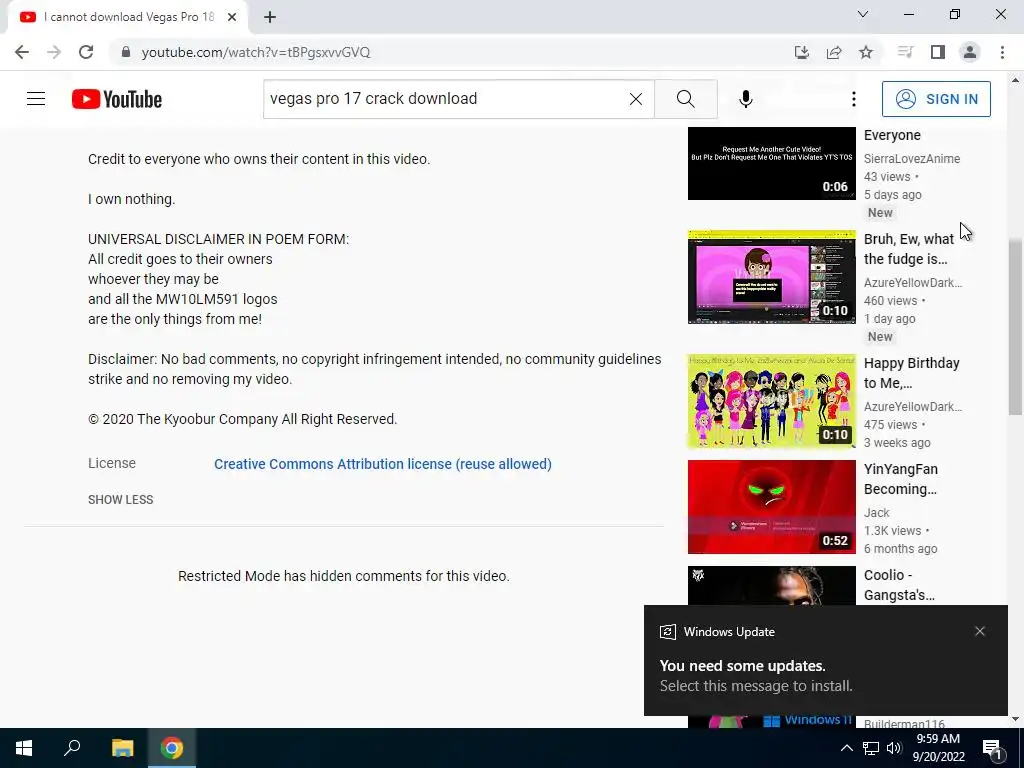Screen dimensions: 1024x768
Task: Open File Explorer from taskbar
Action: [x=122, y=748]
